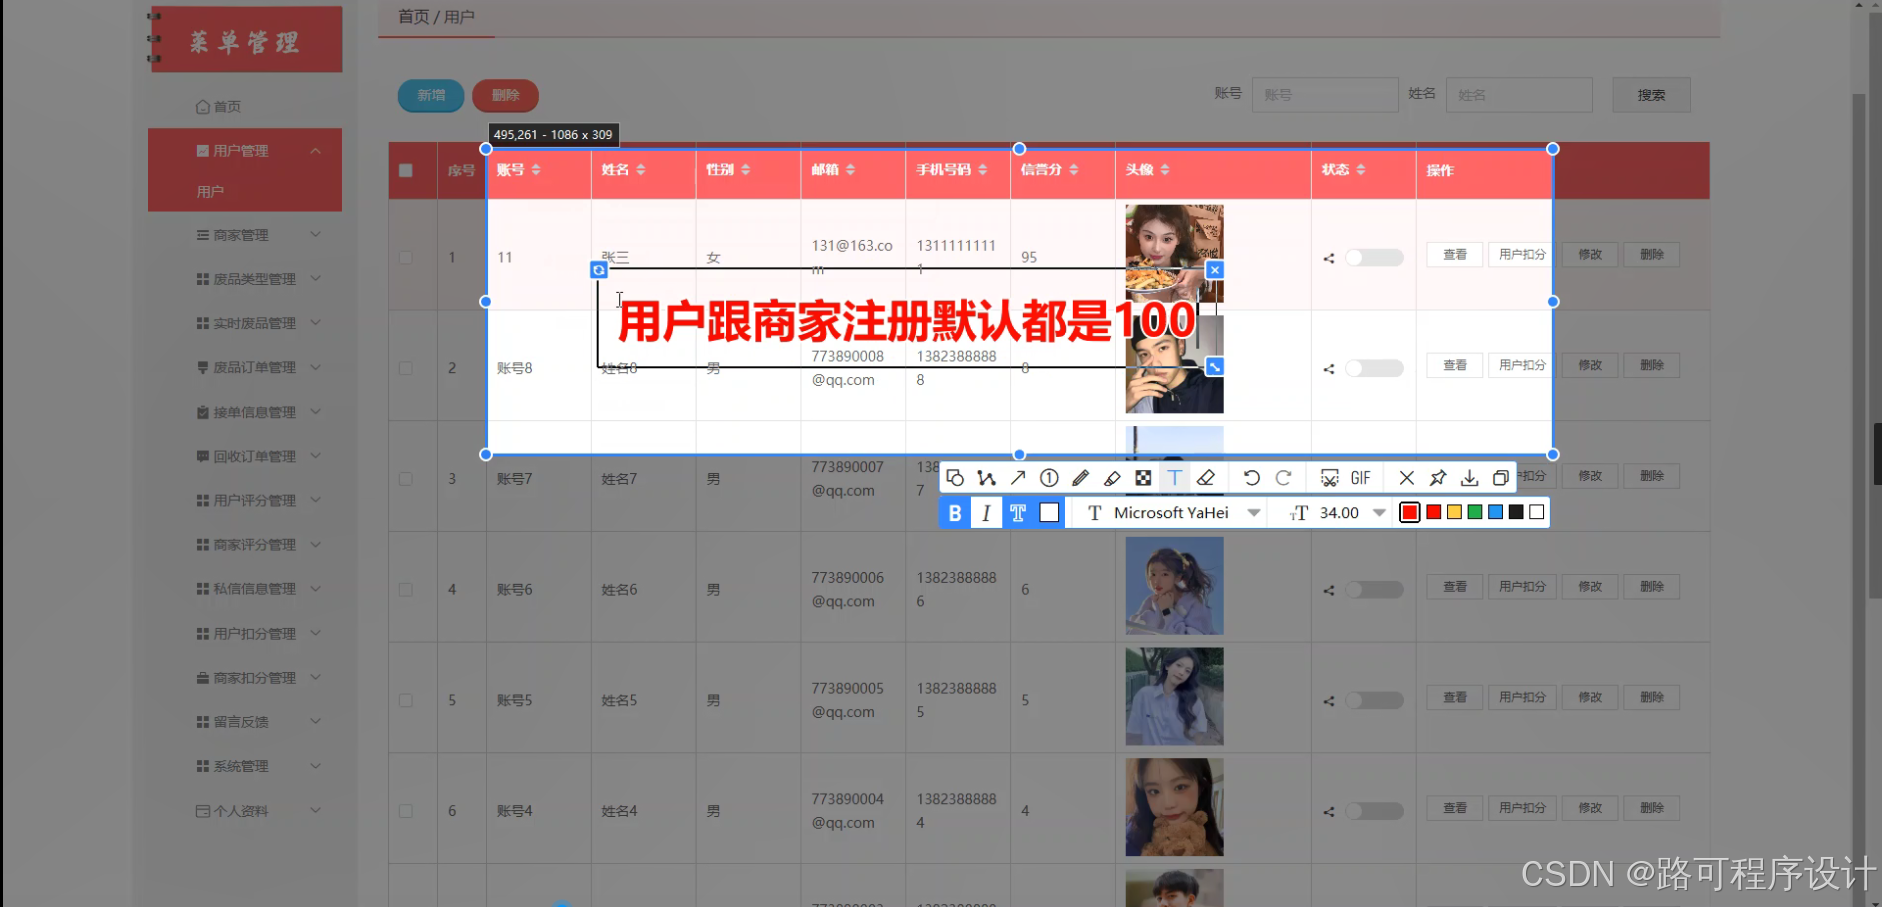Click the 新增 button
Viewport: 1882px width, 907px height.
431,95
